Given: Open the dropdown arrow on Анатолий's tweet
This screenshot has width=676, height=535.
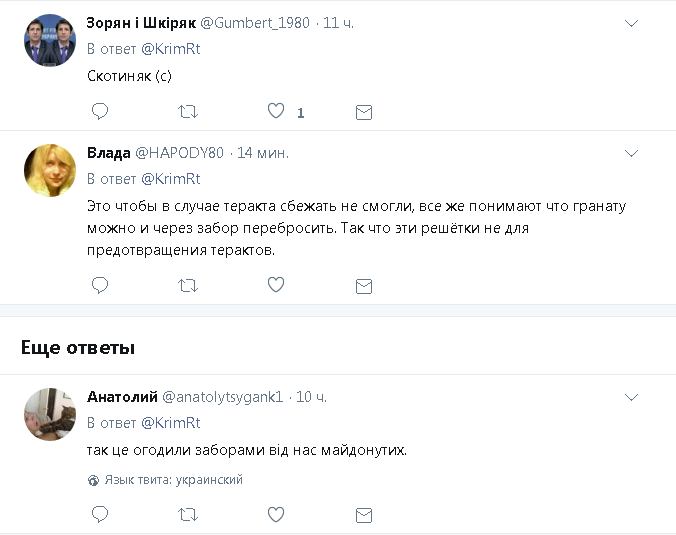Looking at the screenshot, I should point(631,397).
